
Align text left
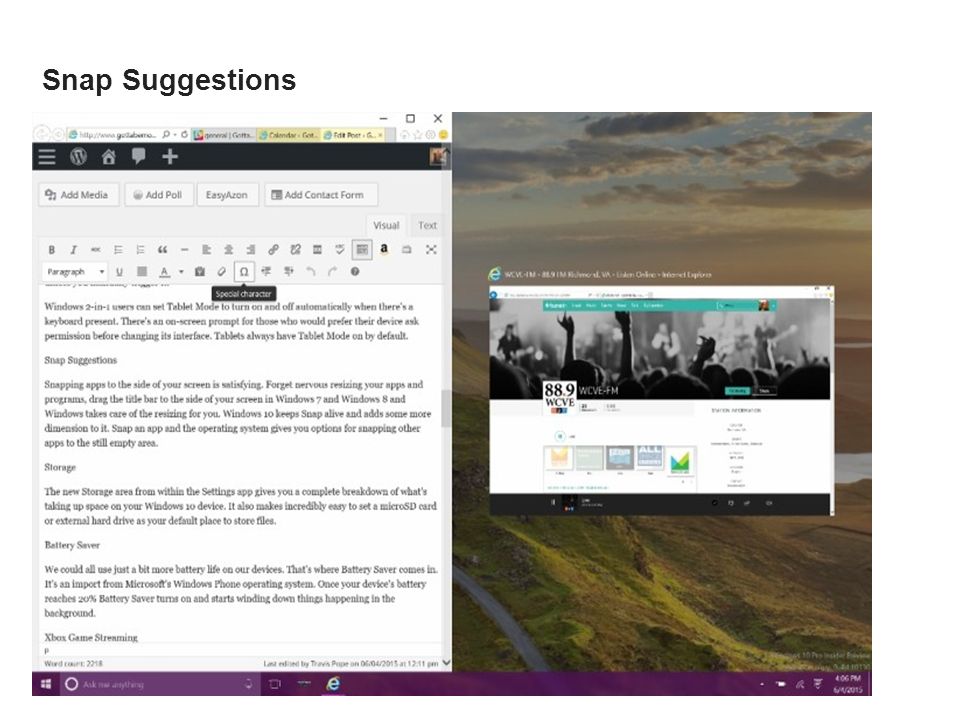206,250
